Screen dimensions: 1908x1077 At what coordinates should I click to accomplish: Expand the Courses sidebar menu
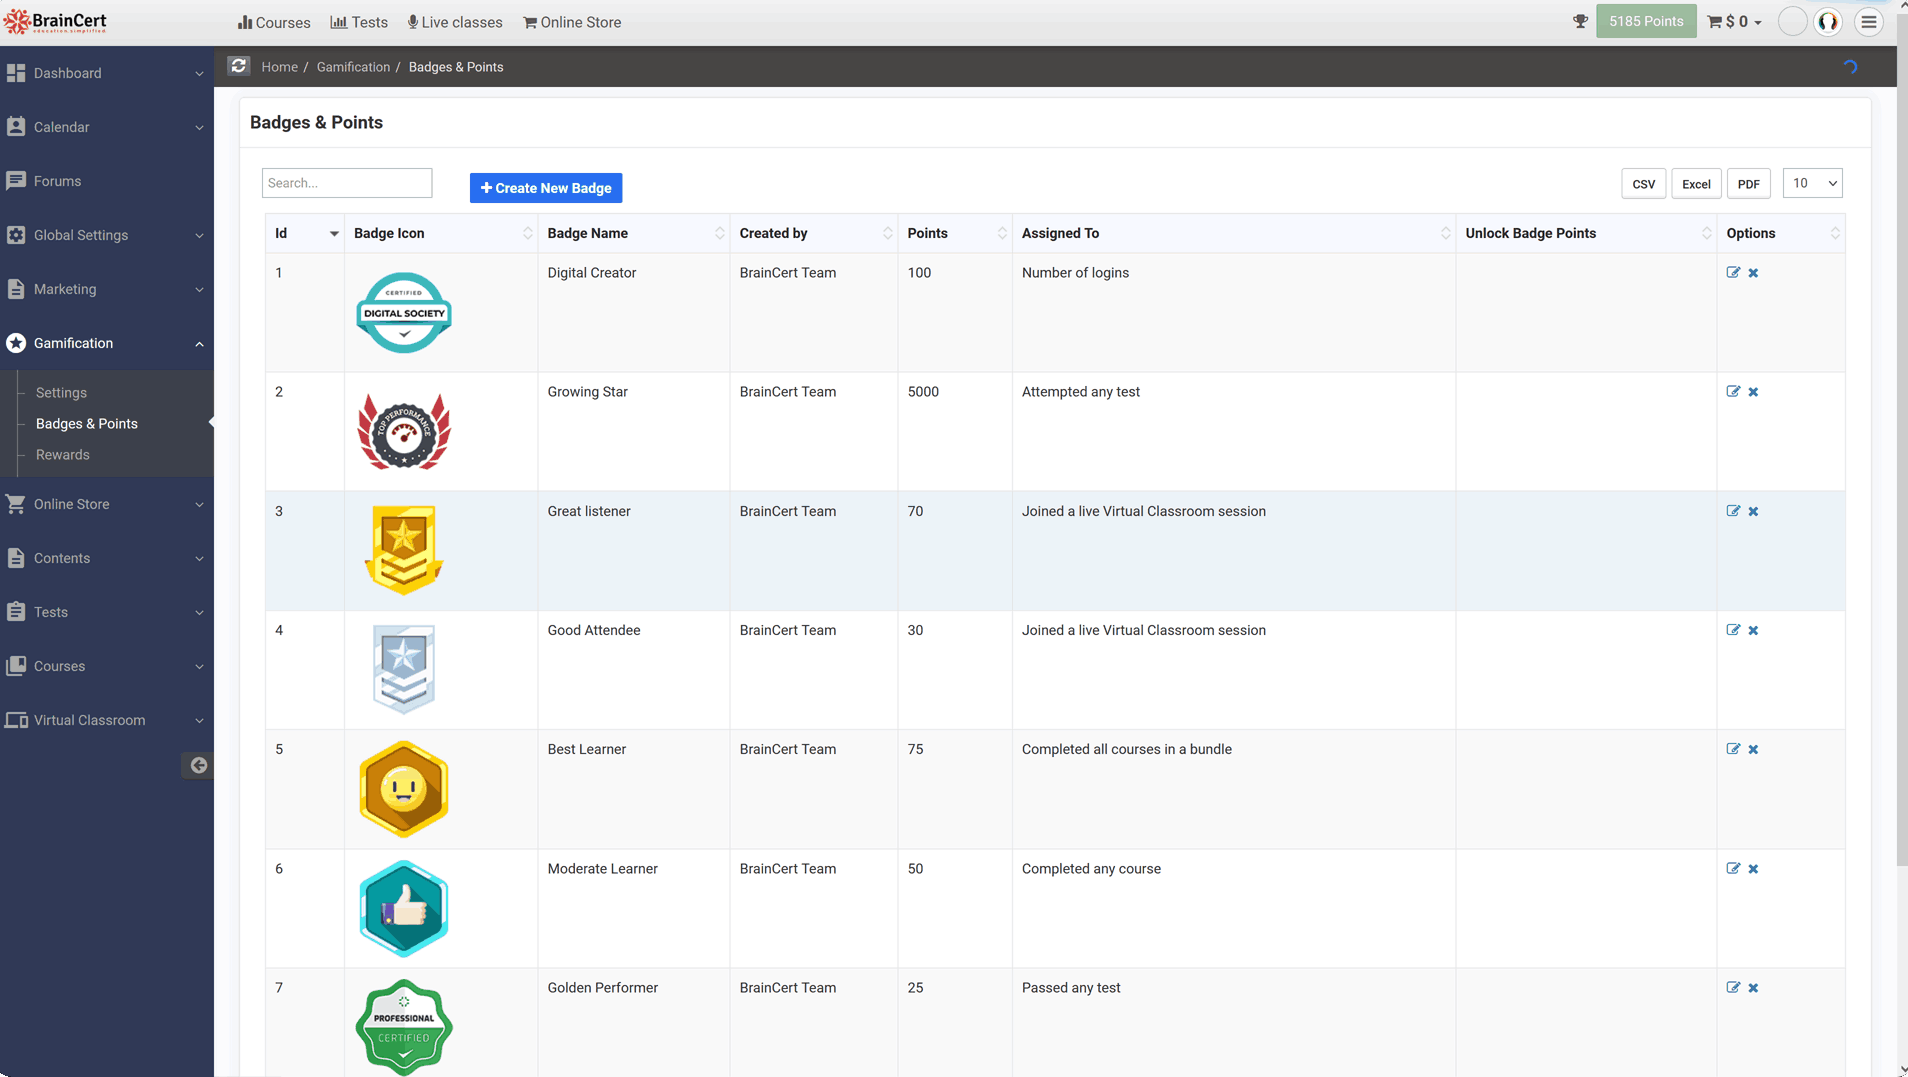coord(107,666)
